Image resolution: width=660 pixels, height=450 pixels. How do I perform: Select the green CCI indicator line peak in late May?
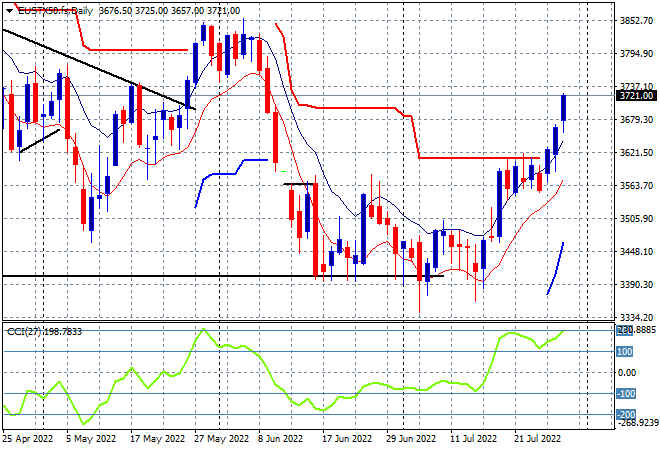pos(204,330)
